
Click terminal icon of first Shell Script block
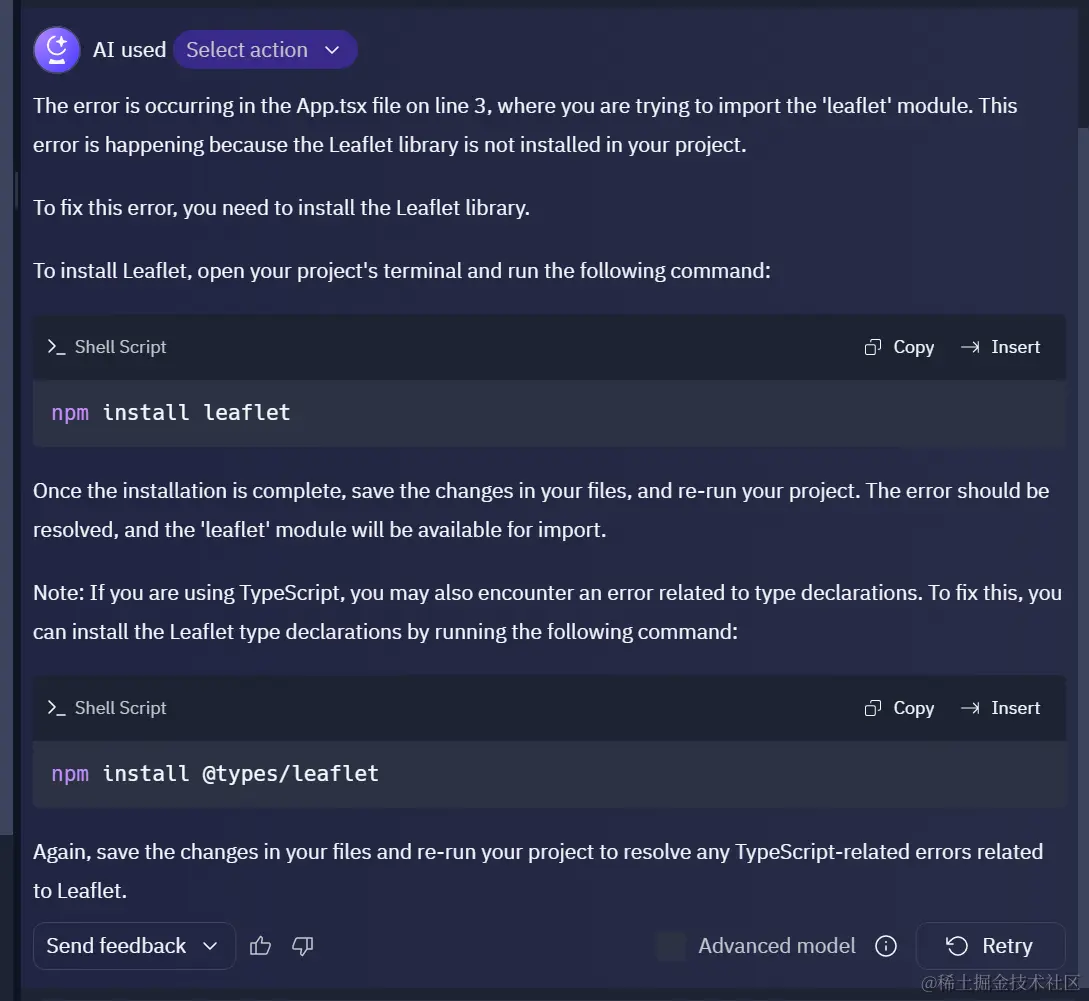tap(56, 347)
